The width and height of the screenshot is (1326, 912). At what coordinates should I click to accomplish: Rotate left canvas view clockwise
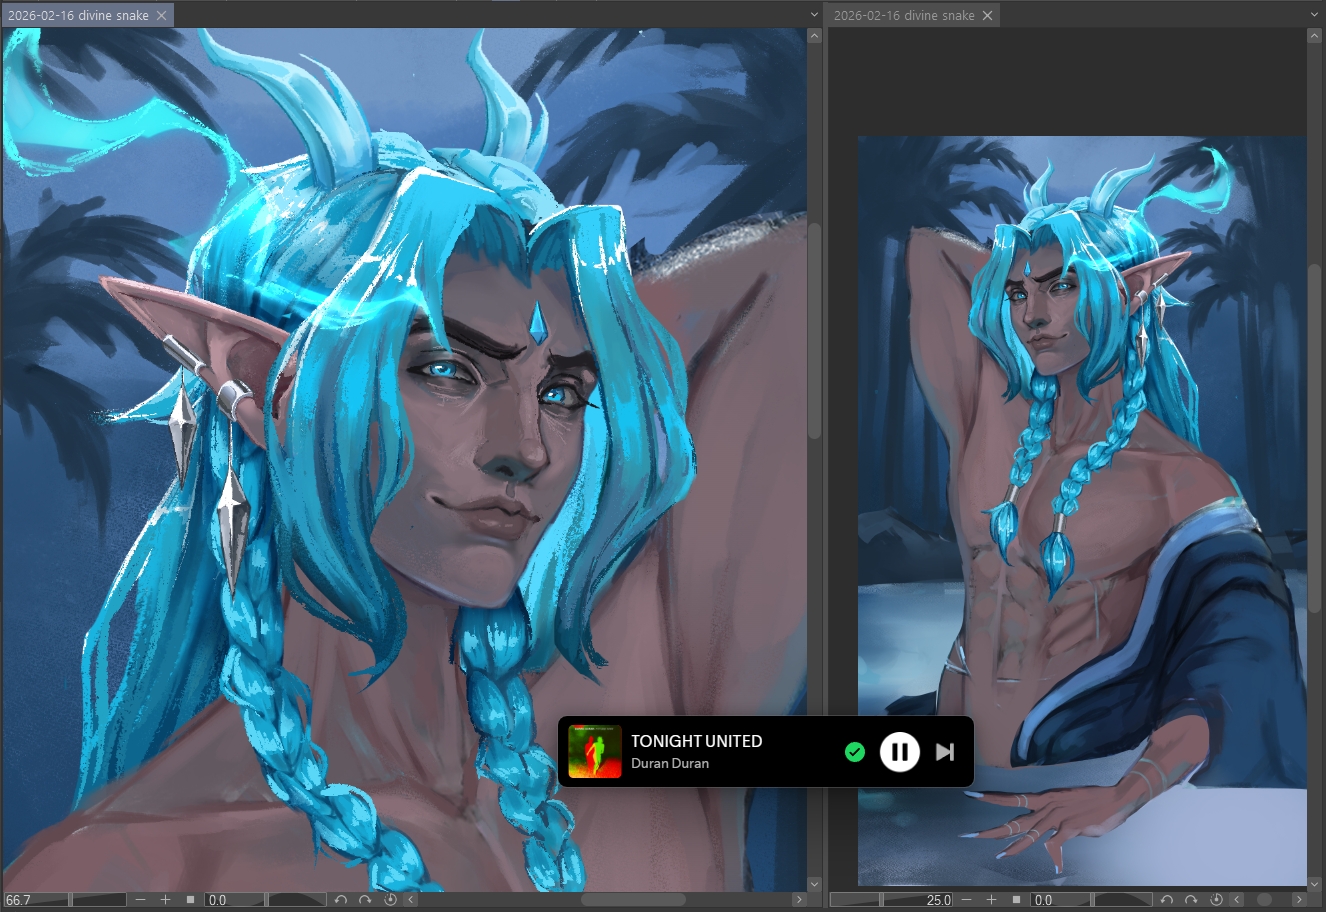365,900
